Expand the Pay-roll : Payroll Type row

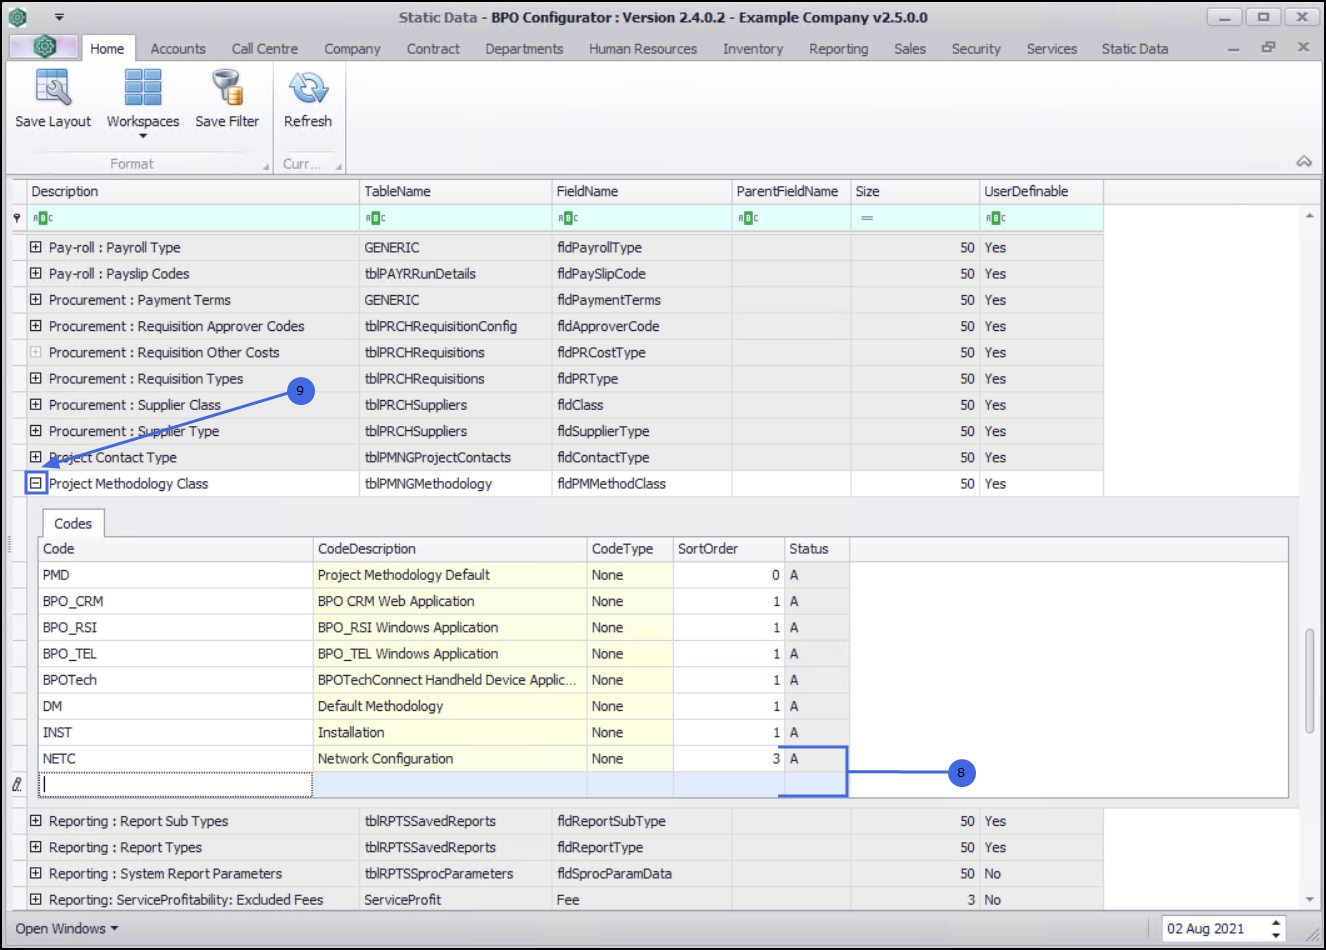(36, 247)
